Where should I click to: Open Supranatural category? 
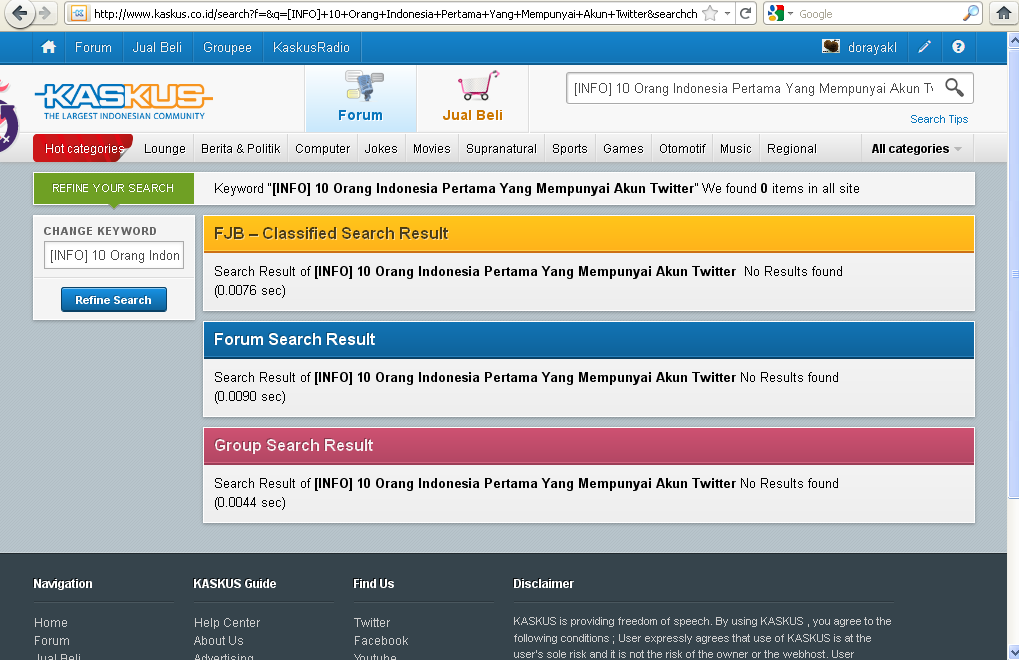point(501,149)
